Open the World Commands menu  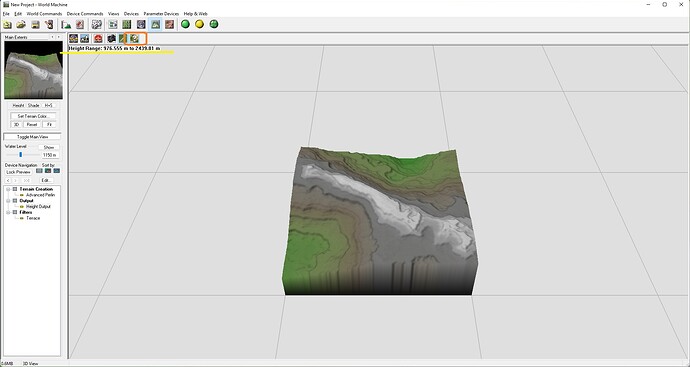pyautogui.click(x=44, y=14)
